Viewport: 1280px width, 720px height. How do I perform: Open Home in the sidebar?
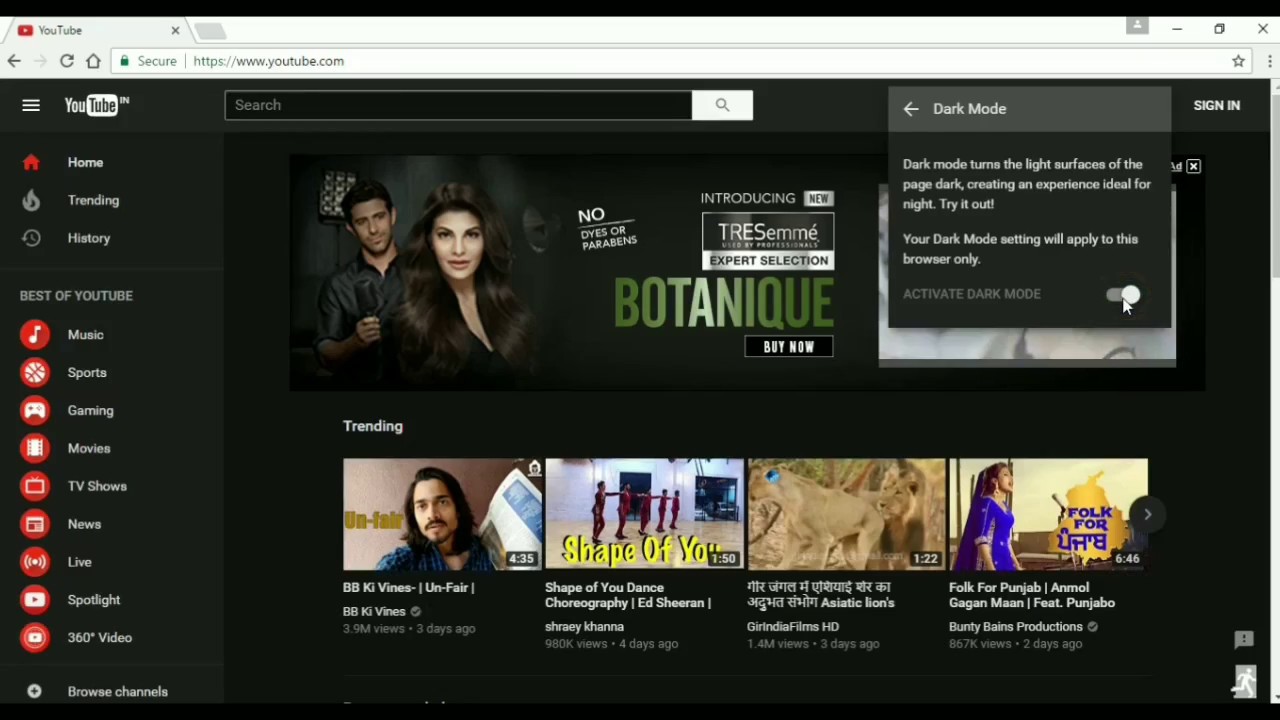click(85, 162)
